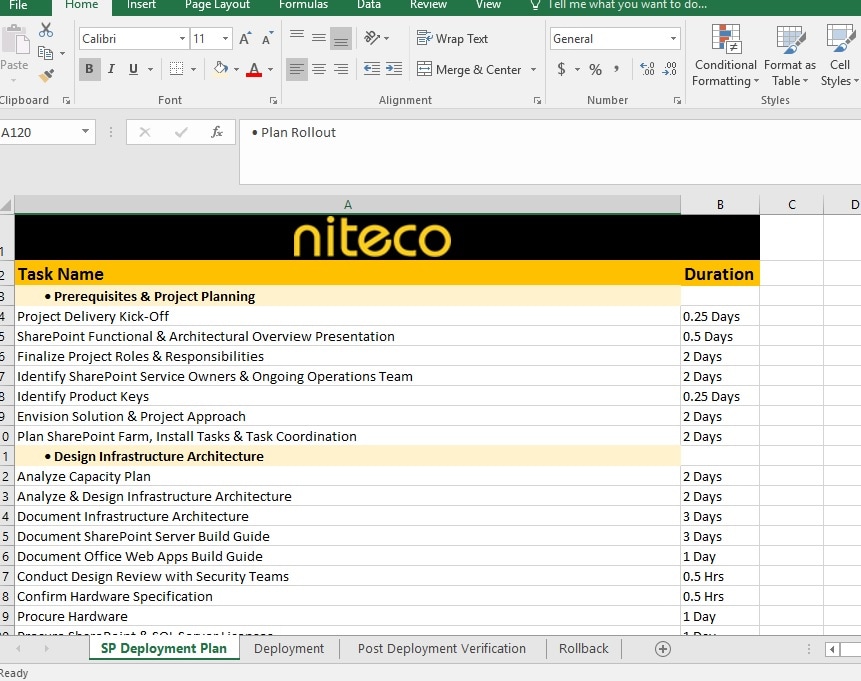Switch to Data tab

369,5
